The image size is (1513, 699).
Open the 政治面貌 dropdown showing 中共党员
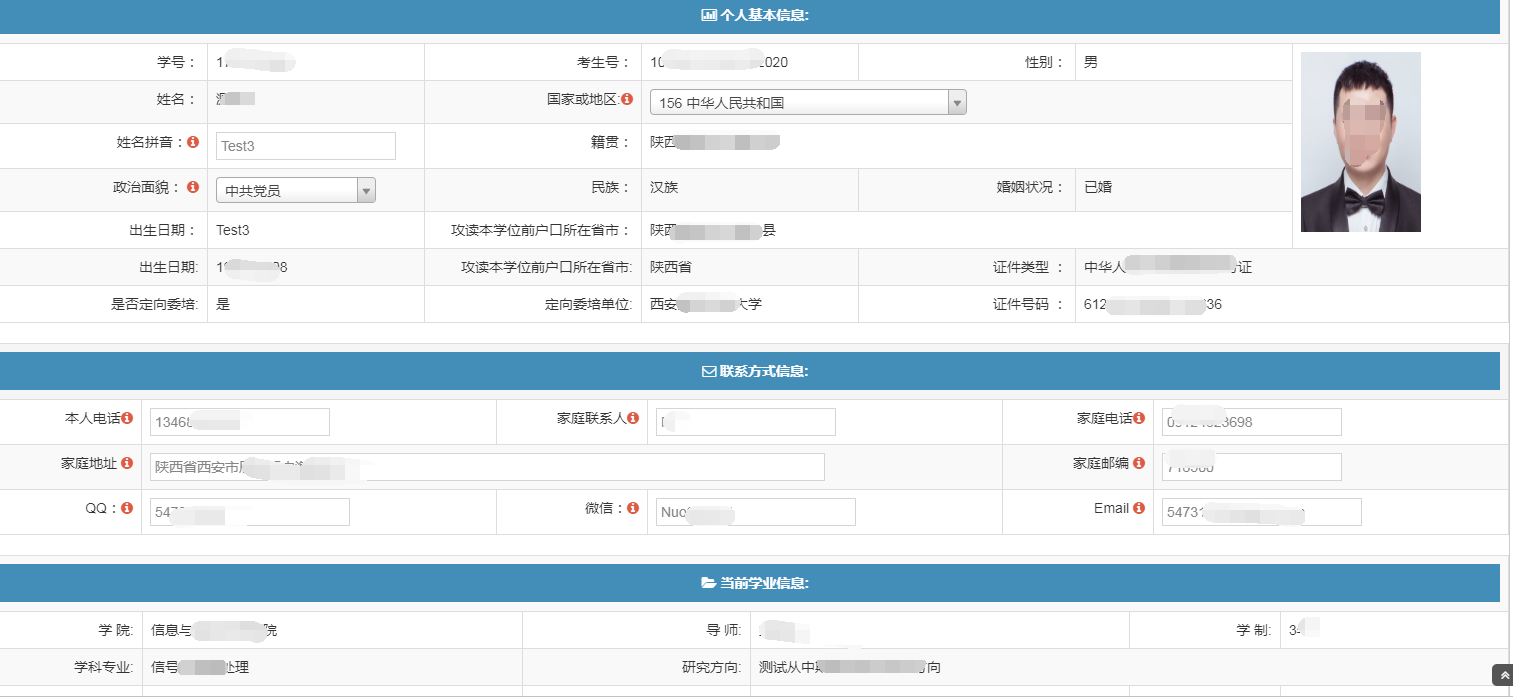click(x=295, y=190)
